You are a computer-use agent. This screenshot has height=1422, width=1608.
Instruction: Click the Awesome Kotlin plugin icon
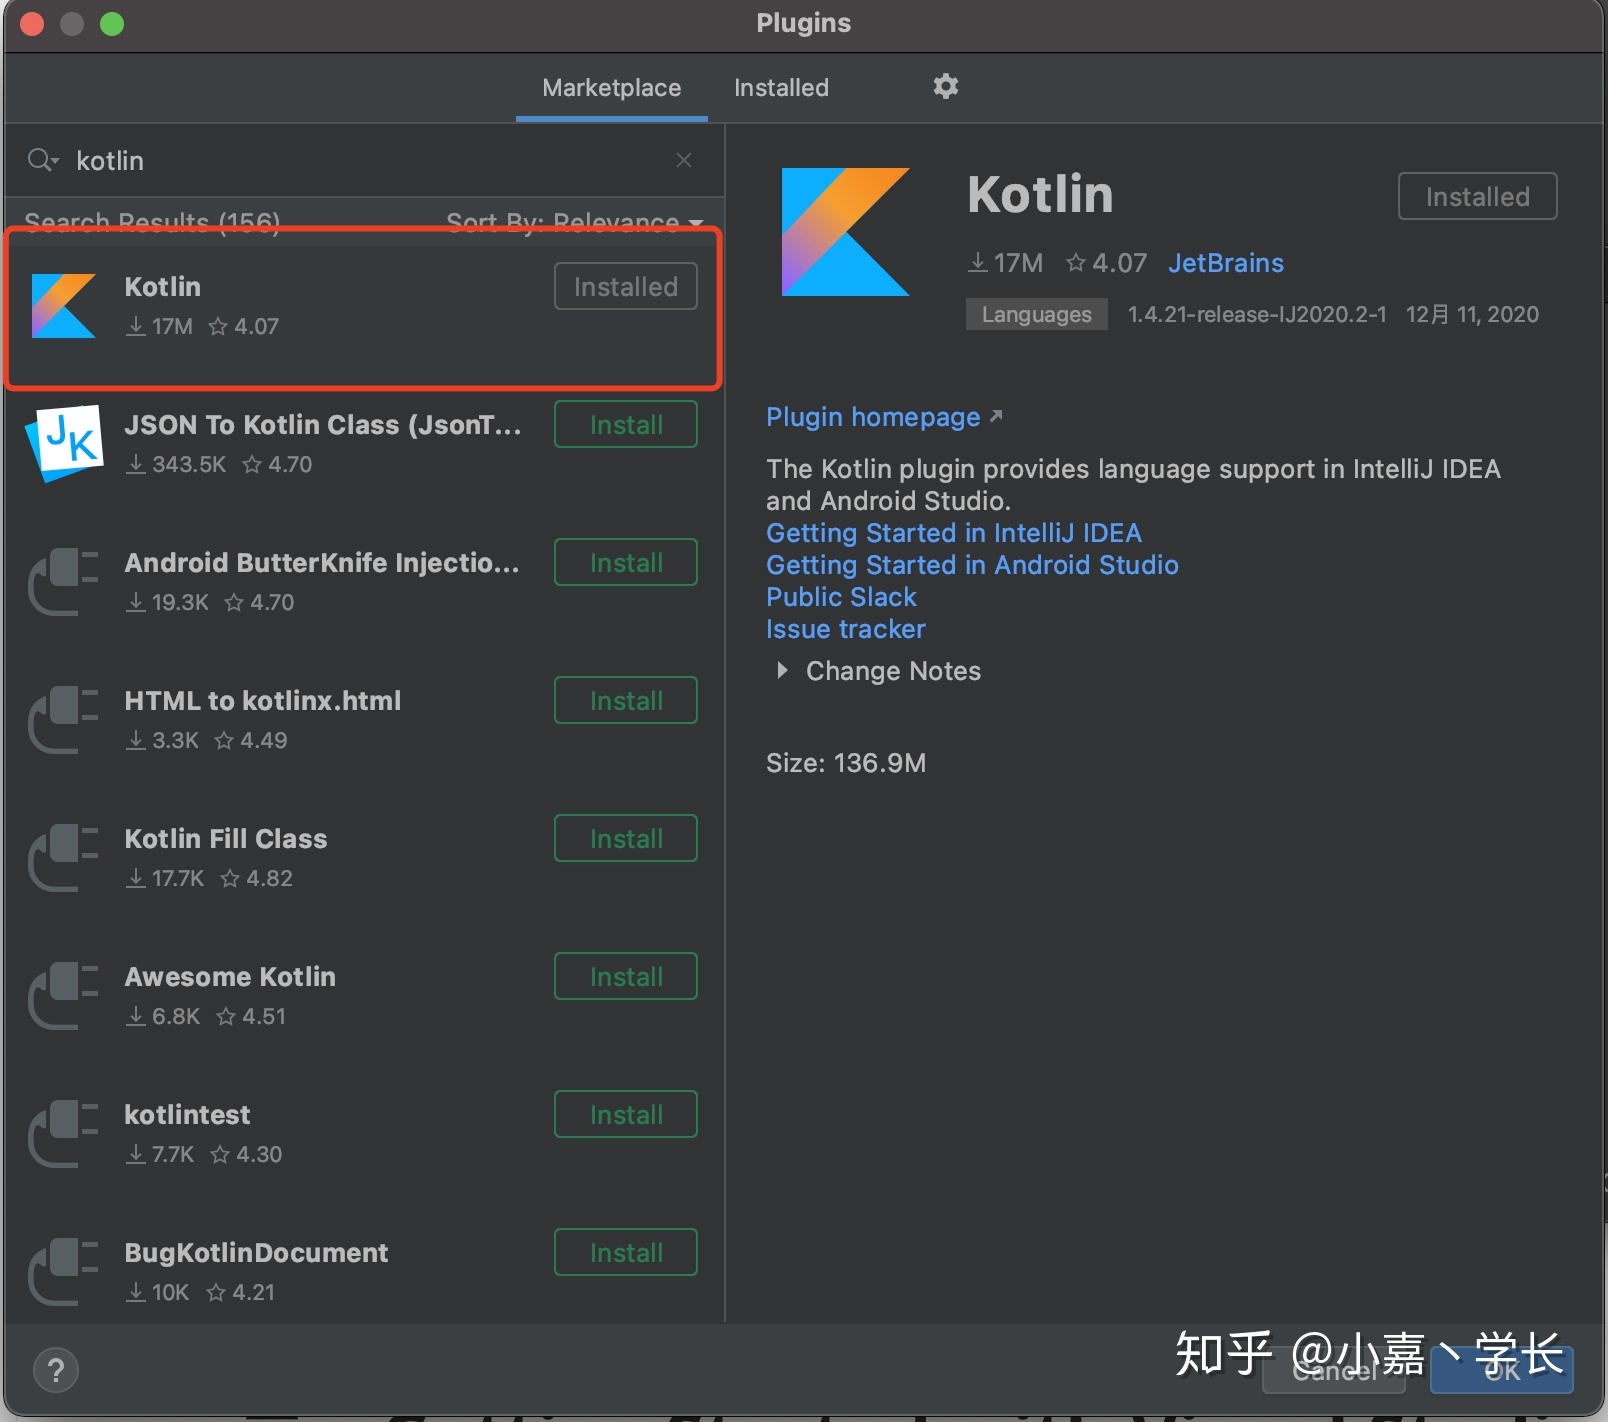click(63, 995)
